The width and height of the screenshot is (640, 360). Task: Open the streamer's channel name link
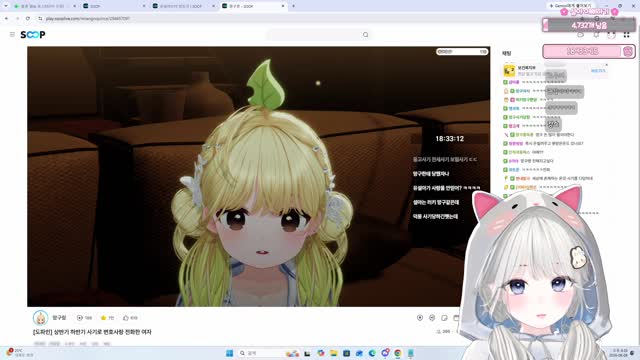59,317
